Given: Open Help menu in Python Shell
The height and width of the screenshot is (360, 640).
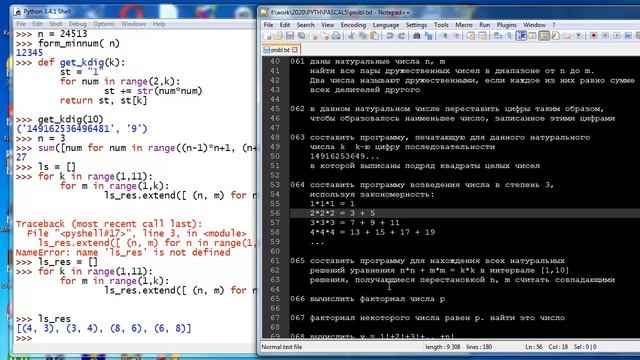Looking at the screenshot, I should tap(159, 24).
